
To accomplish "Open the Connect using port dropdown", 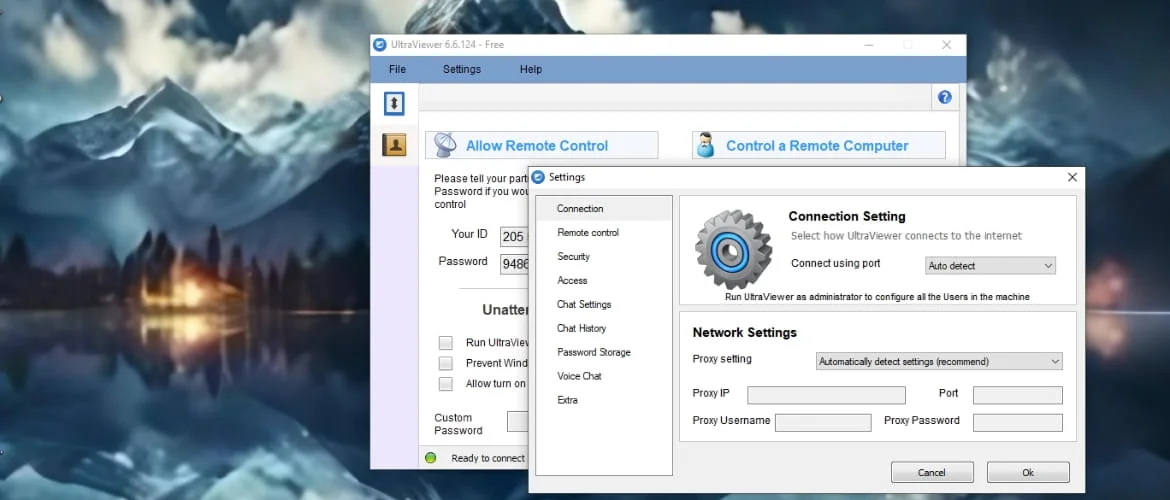I will click(990, 266).
